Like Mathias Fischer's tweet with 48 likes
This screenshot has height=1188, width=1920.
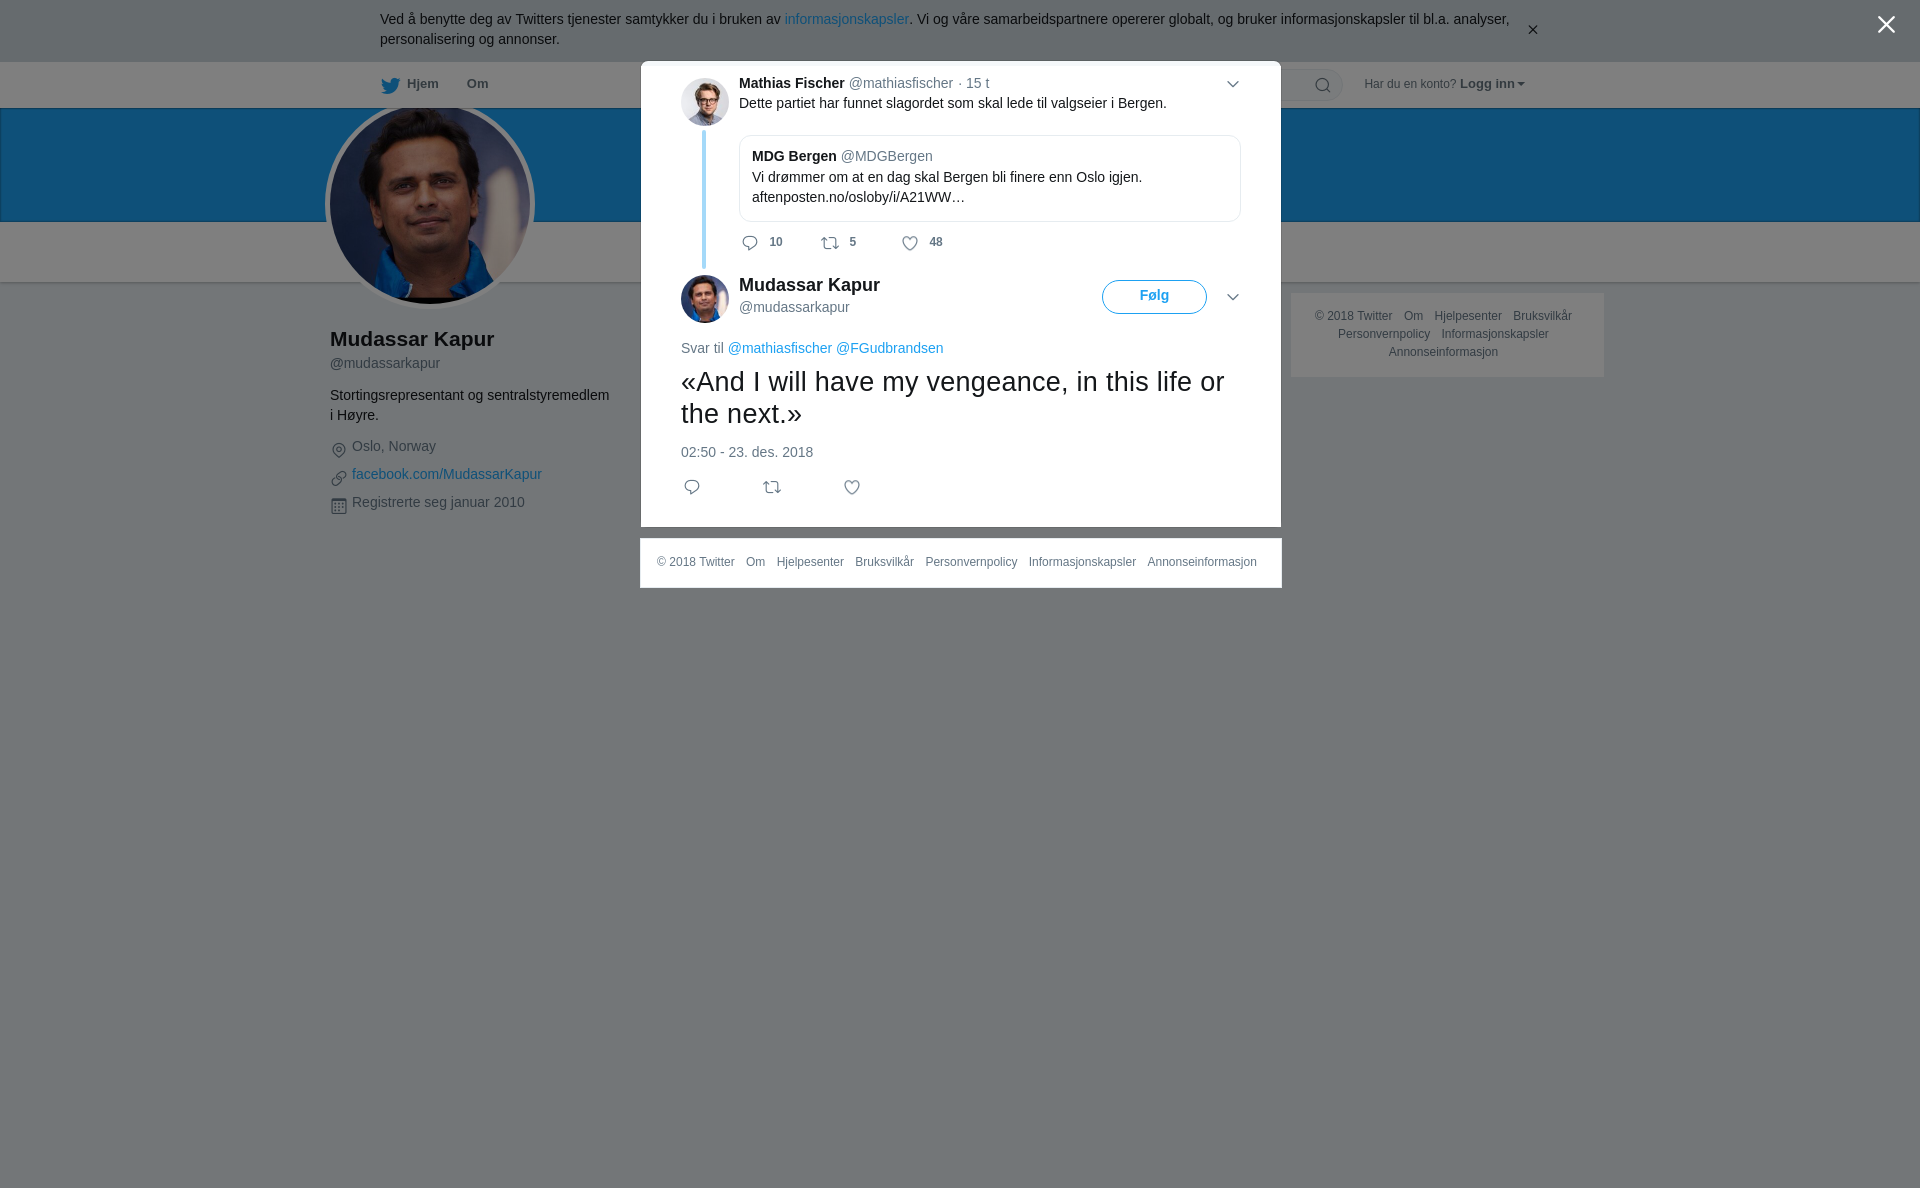910,243
